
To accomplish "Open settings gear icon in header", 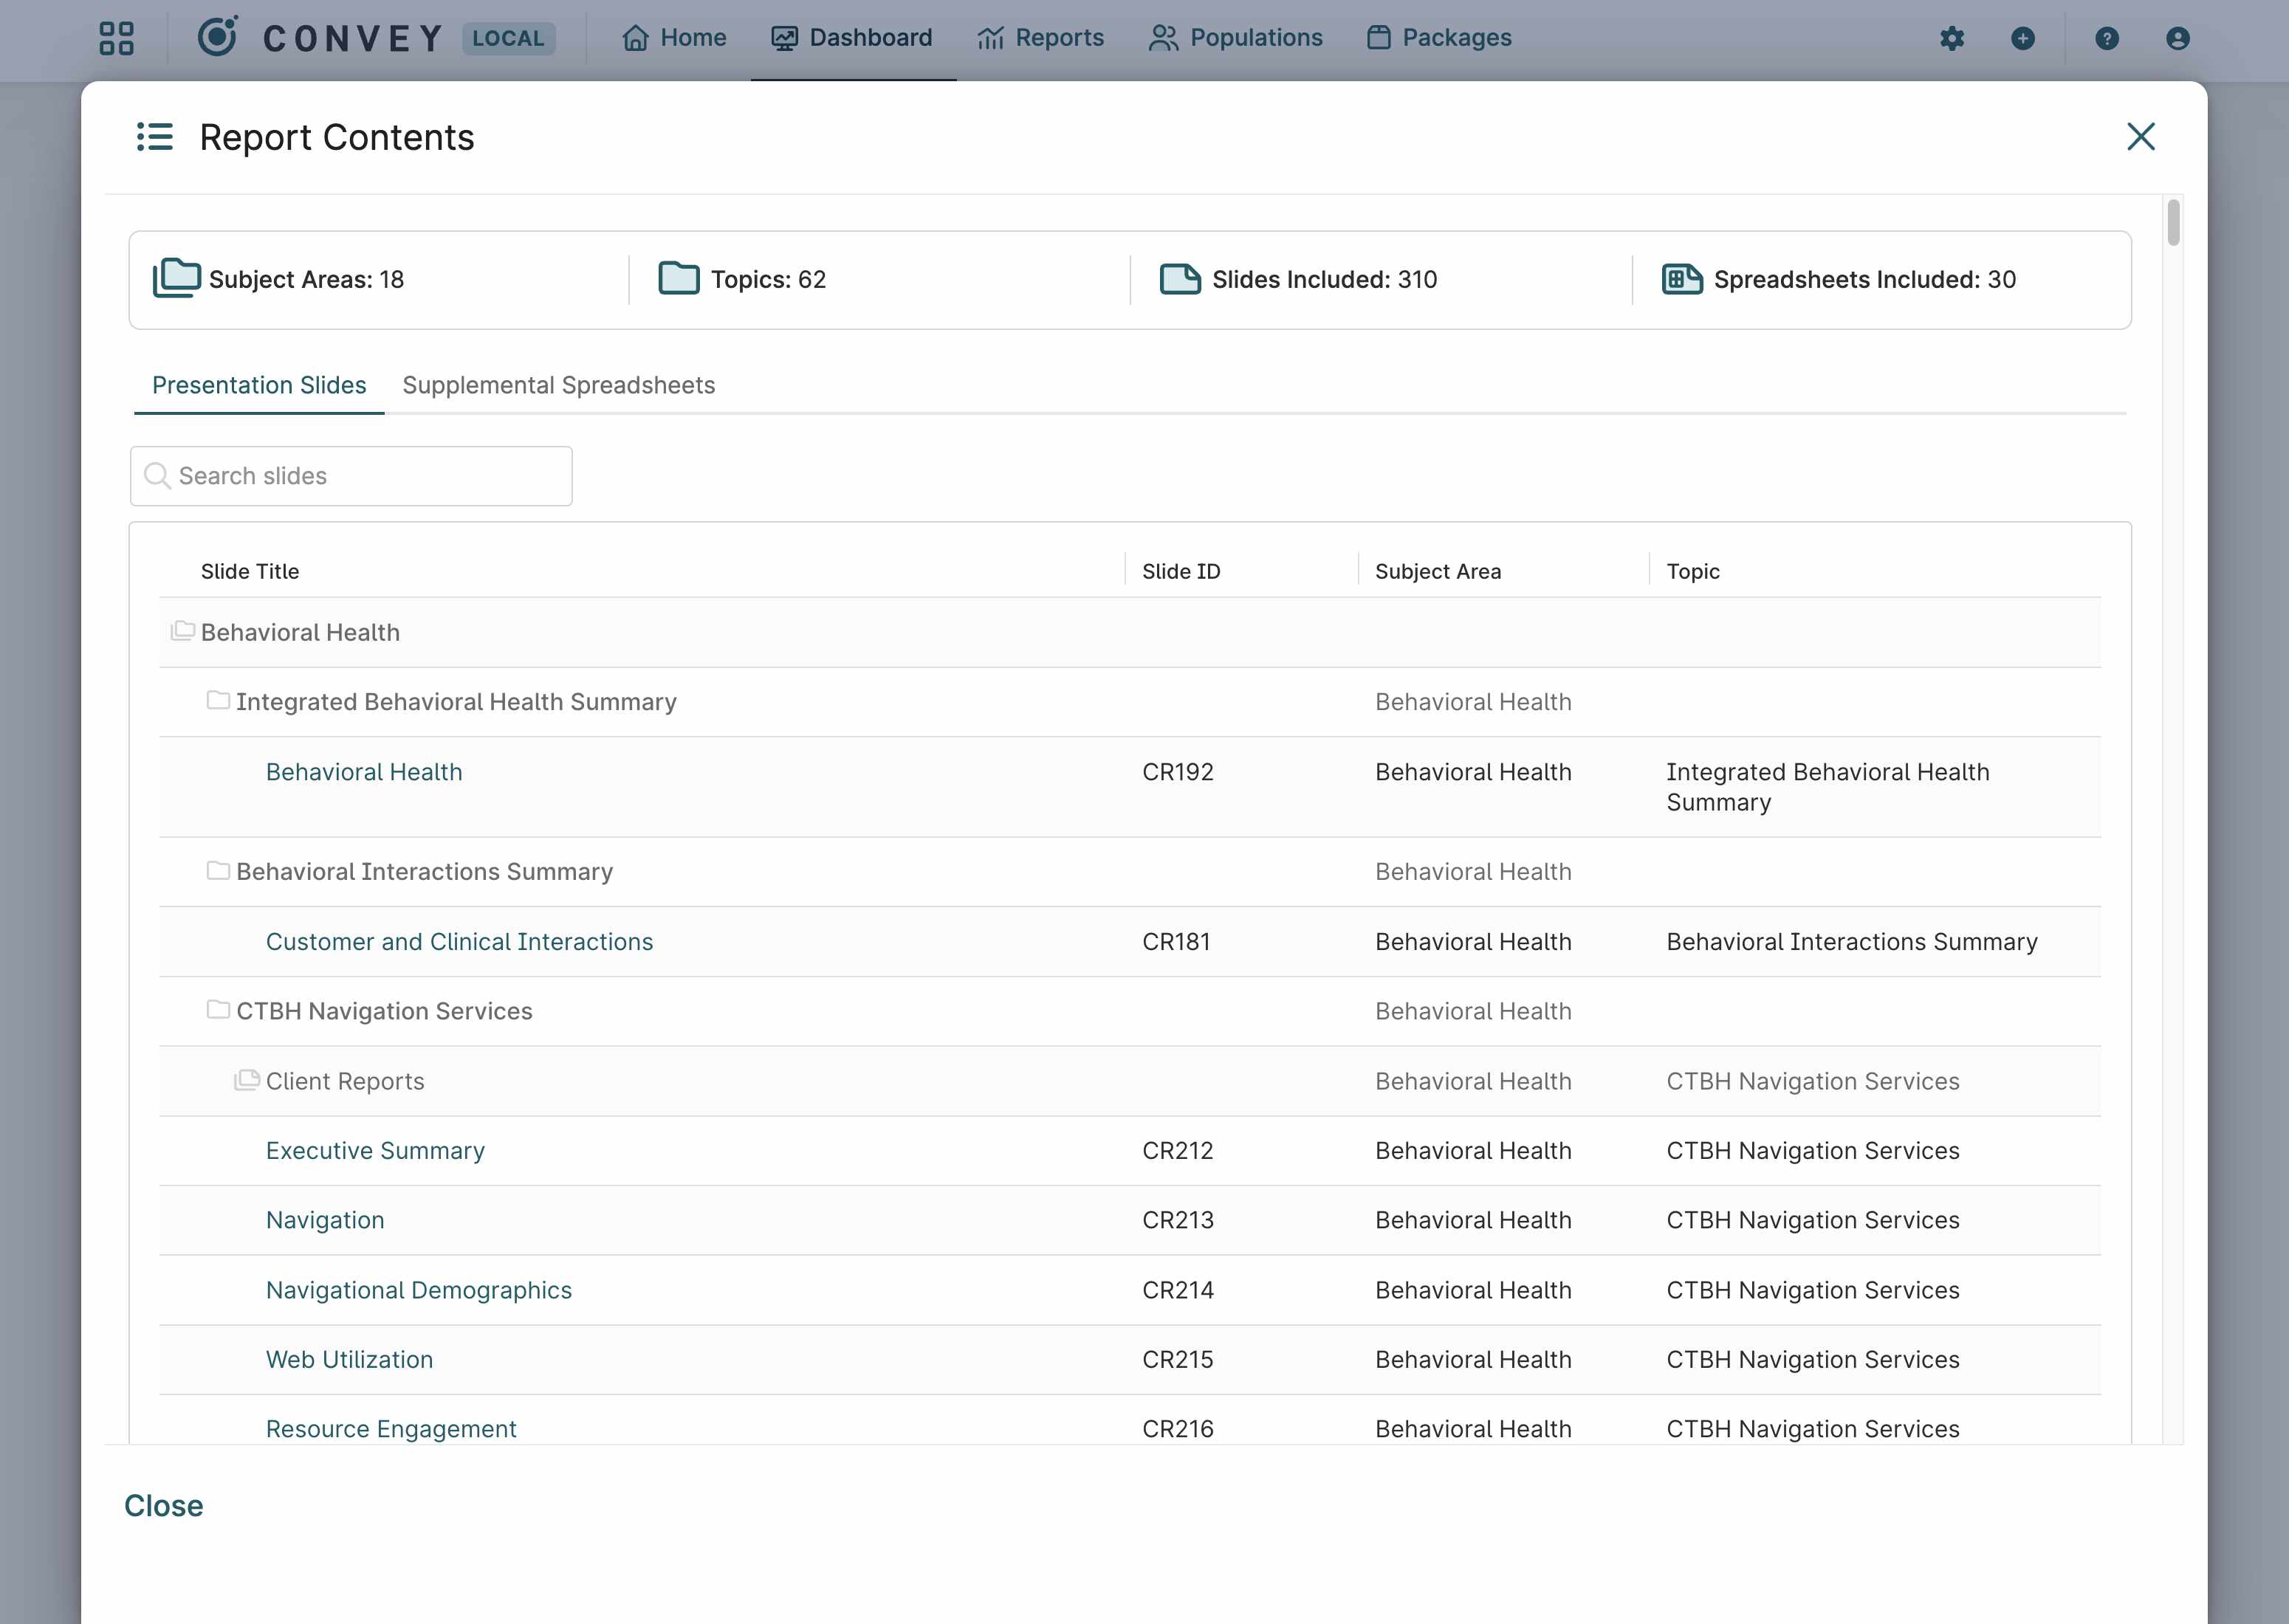I will tap(1951, 38).
